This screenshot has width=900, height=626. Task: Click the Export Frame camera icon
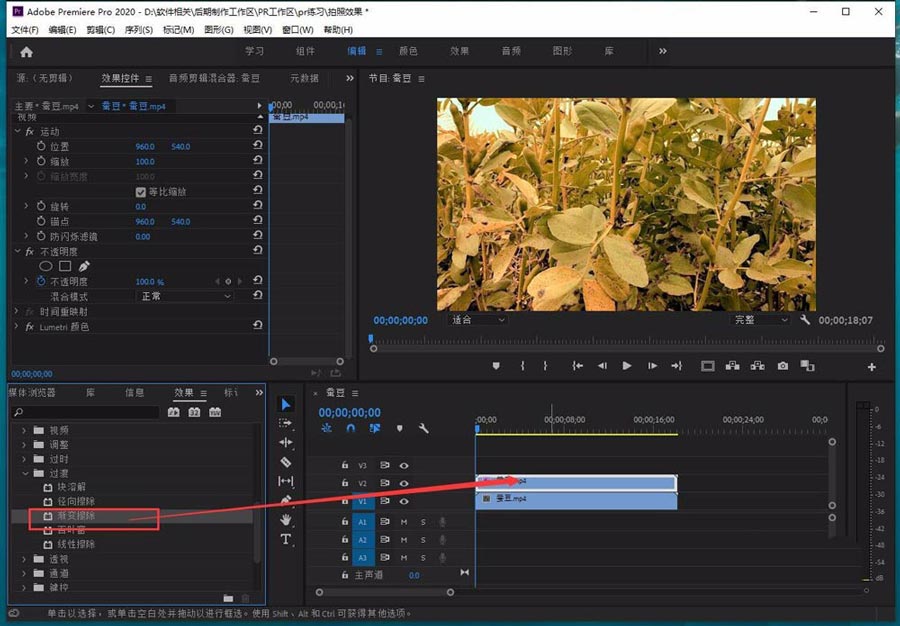click(x=782, y=366)
